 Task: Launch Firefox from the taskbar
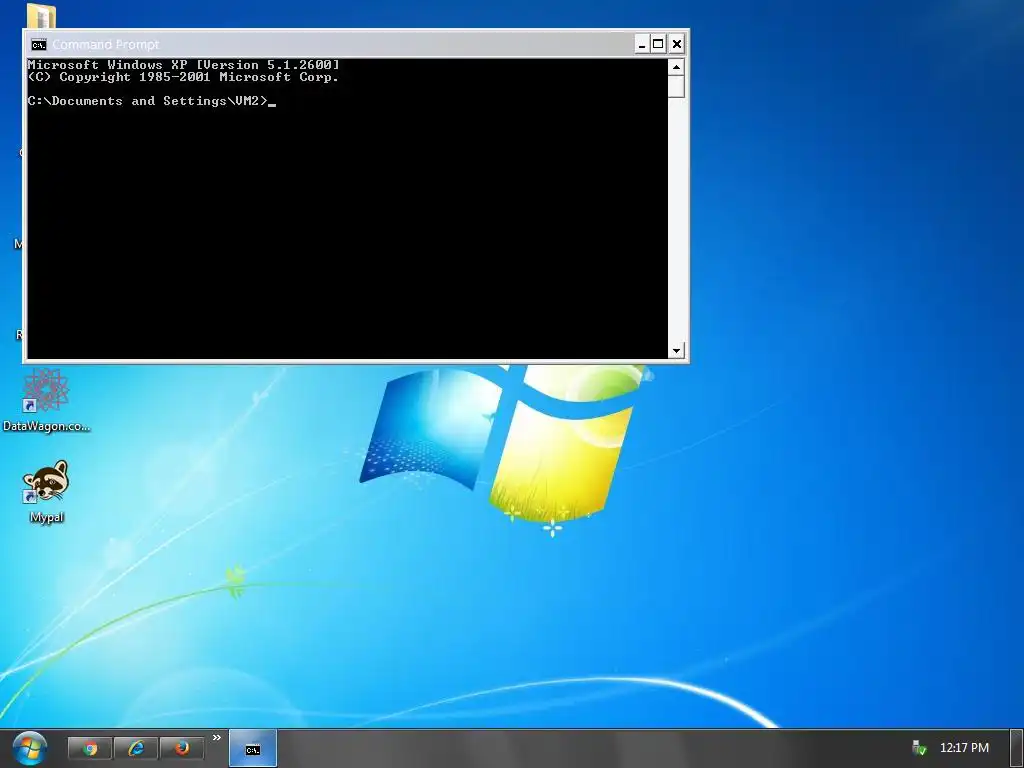(x=182, y=748)
